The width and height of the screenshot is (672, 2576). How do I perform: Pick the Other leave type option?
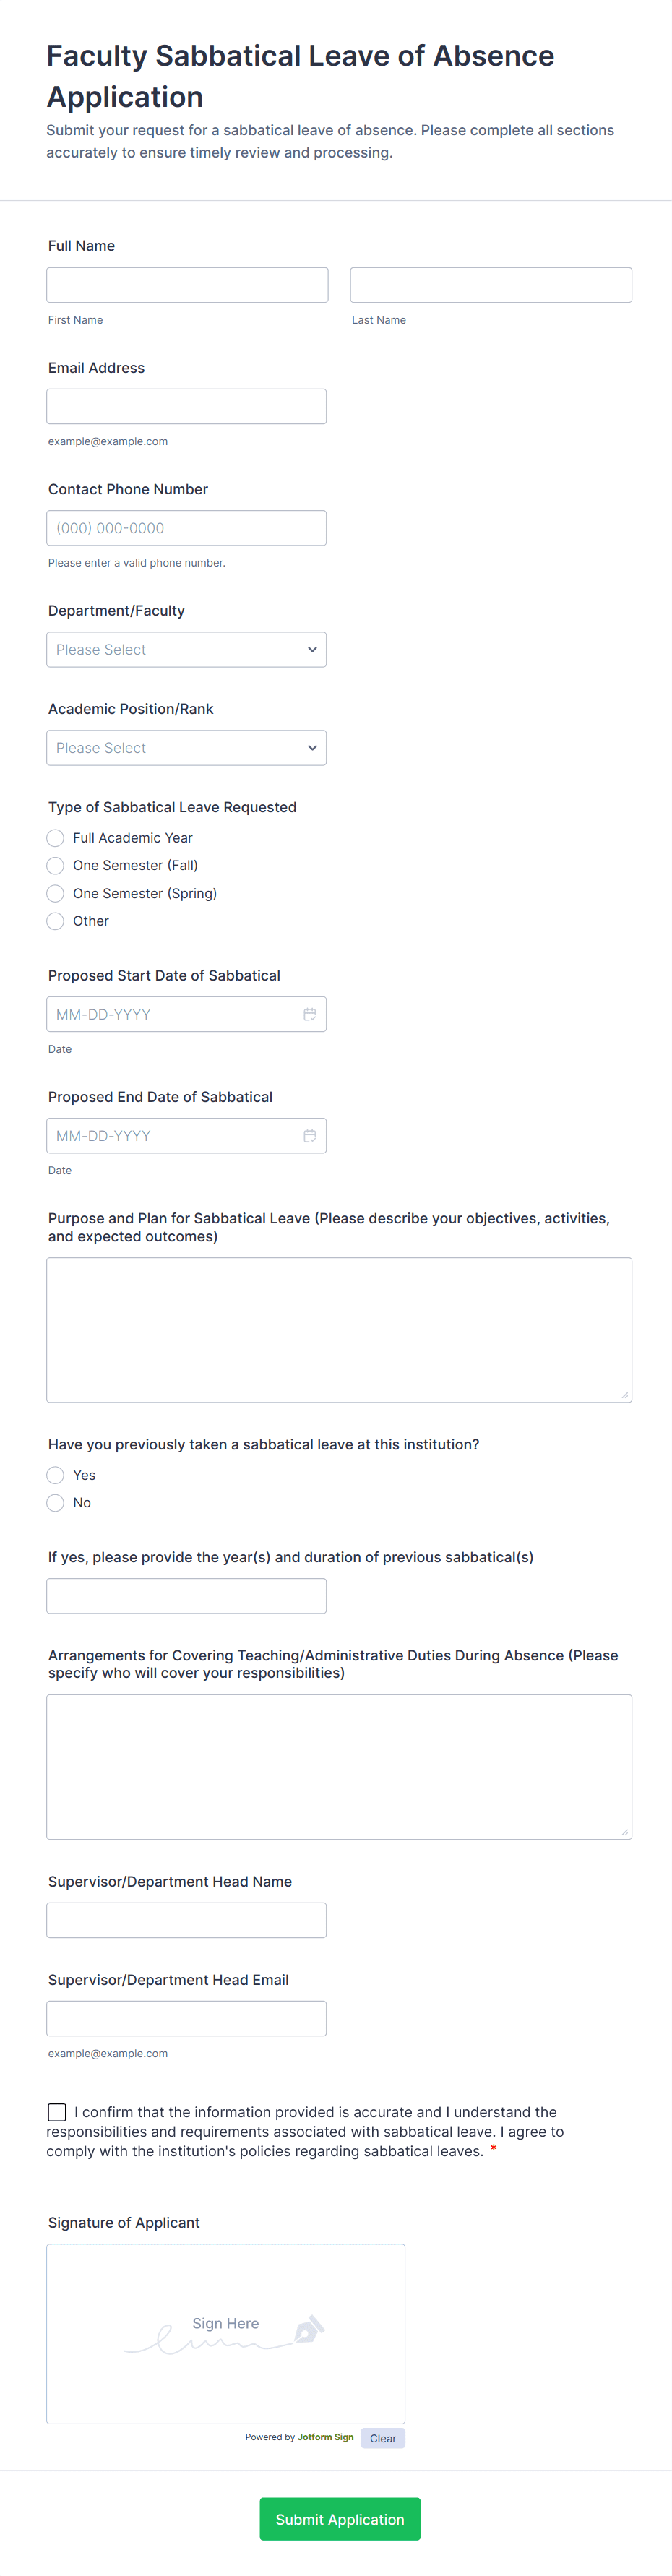(56, 921)
